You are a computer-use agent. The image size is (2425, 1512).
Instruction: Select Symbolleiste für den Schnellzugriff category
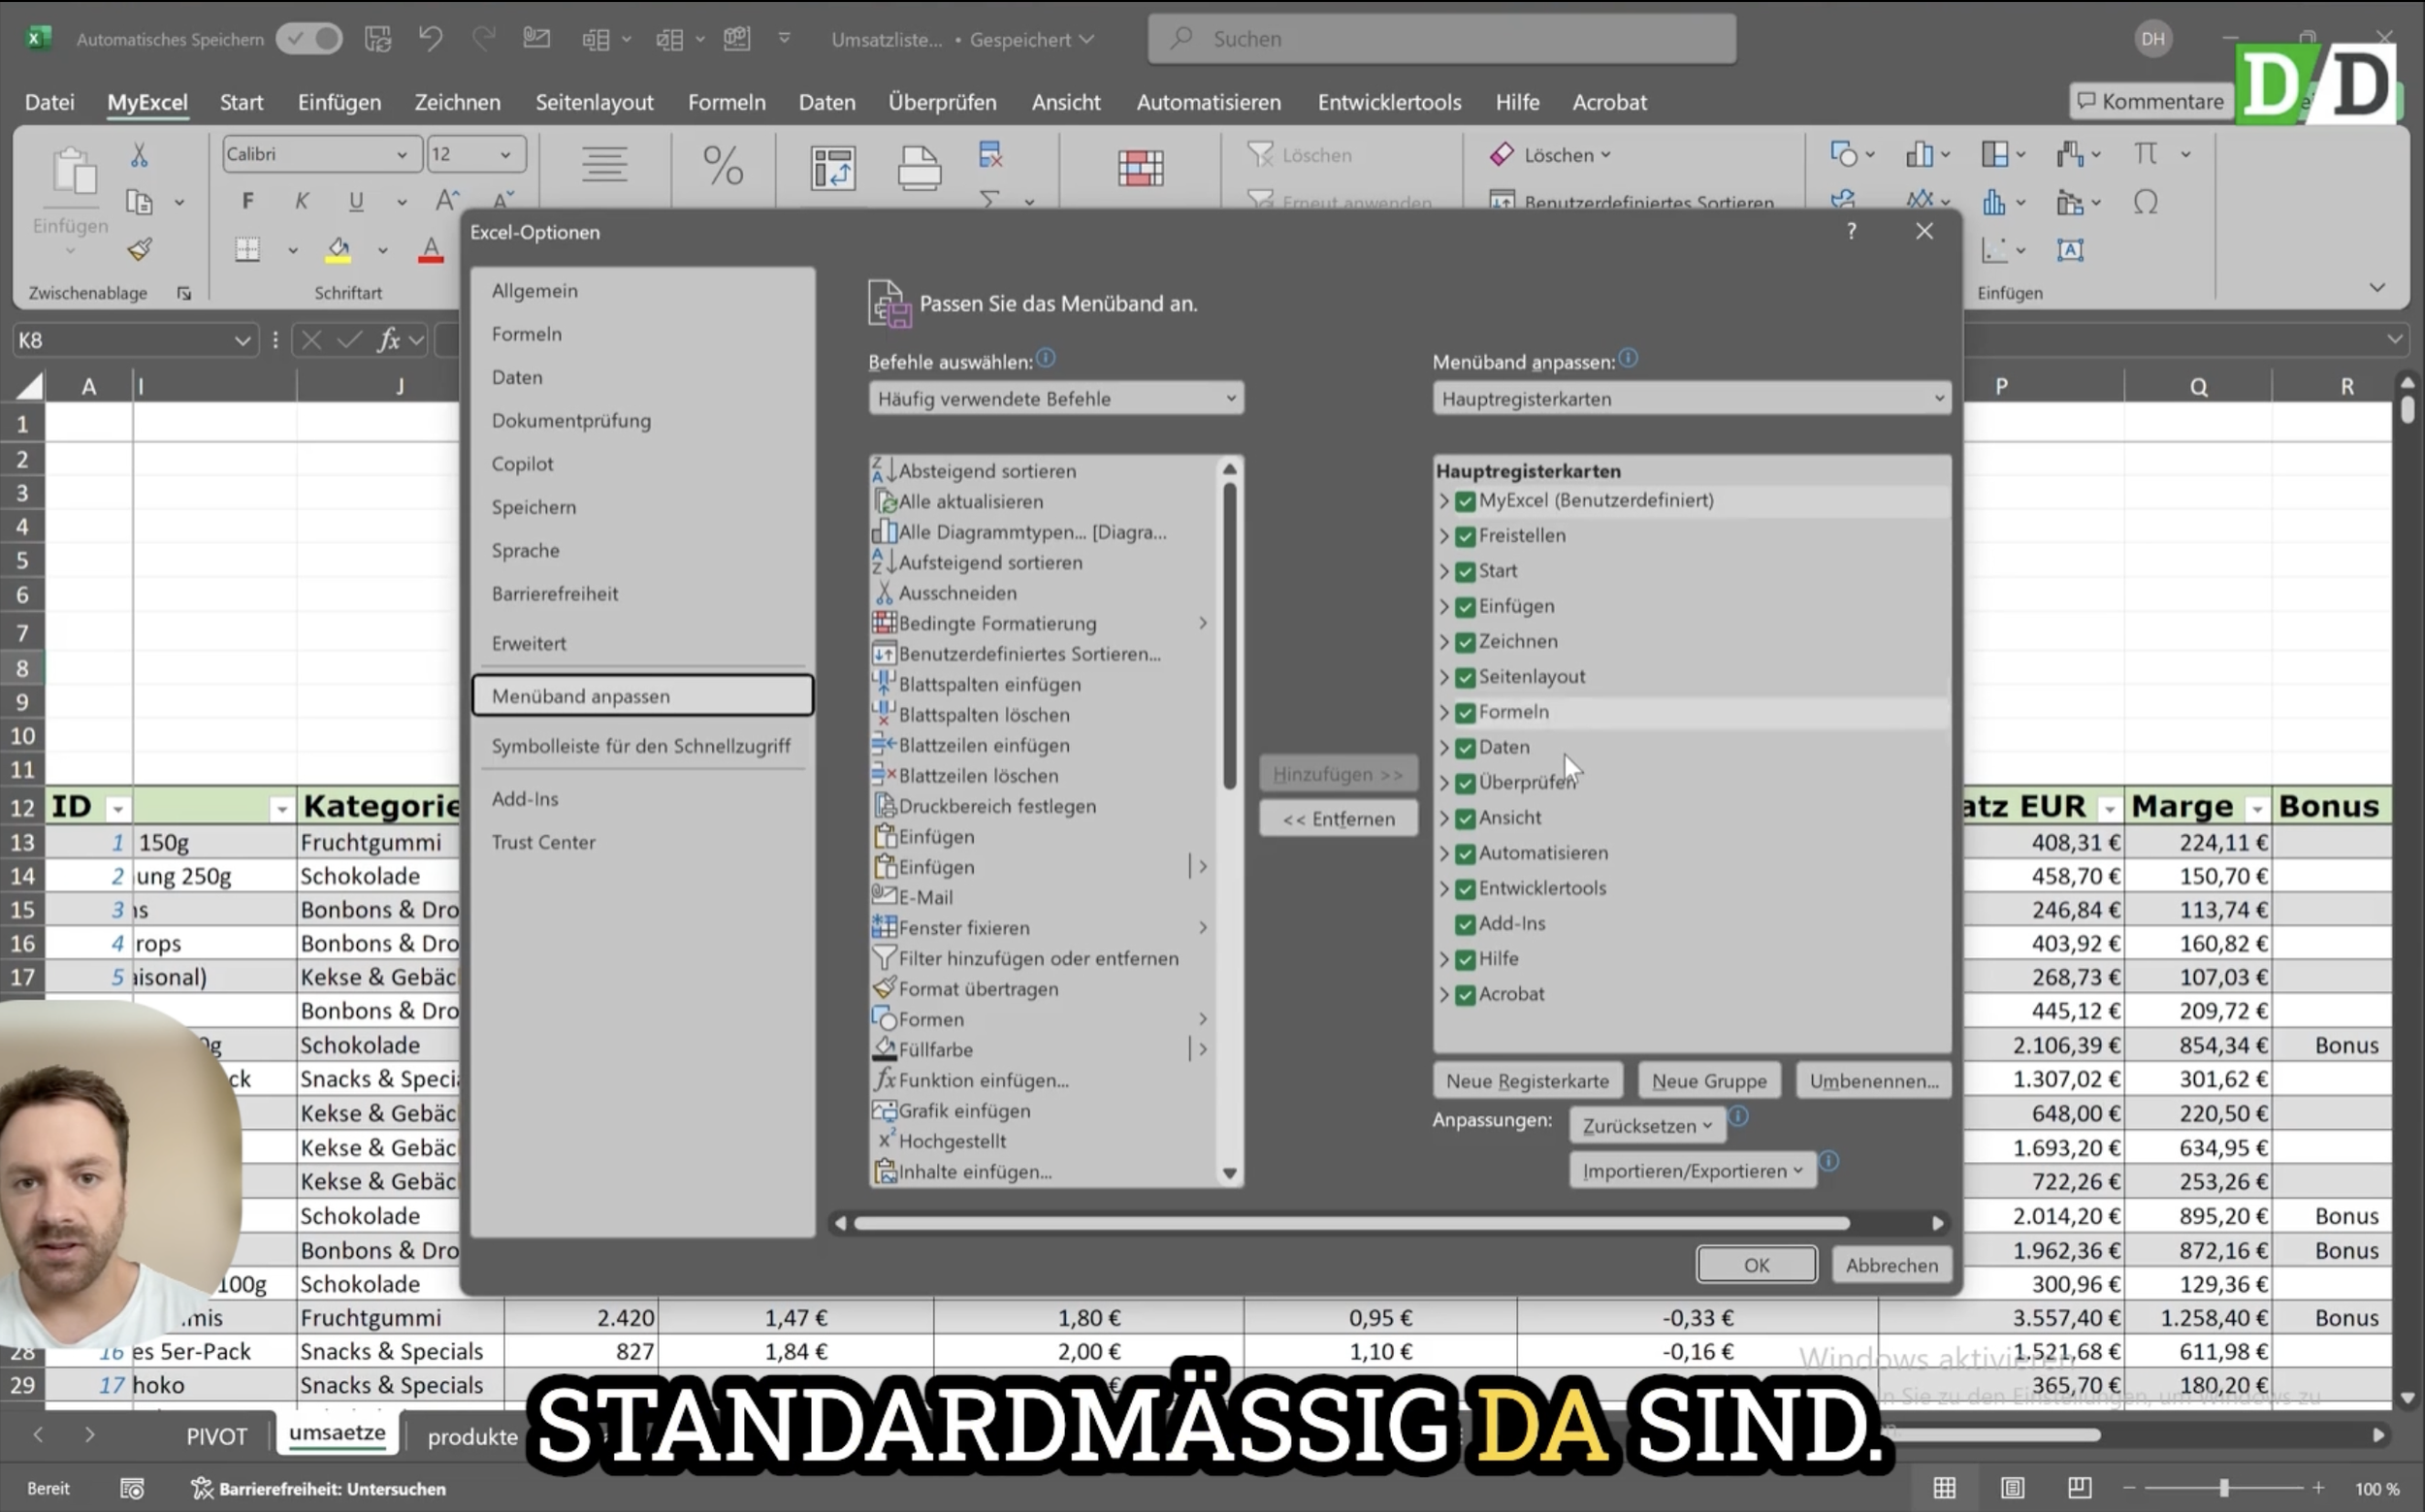(x=640, y=746)
